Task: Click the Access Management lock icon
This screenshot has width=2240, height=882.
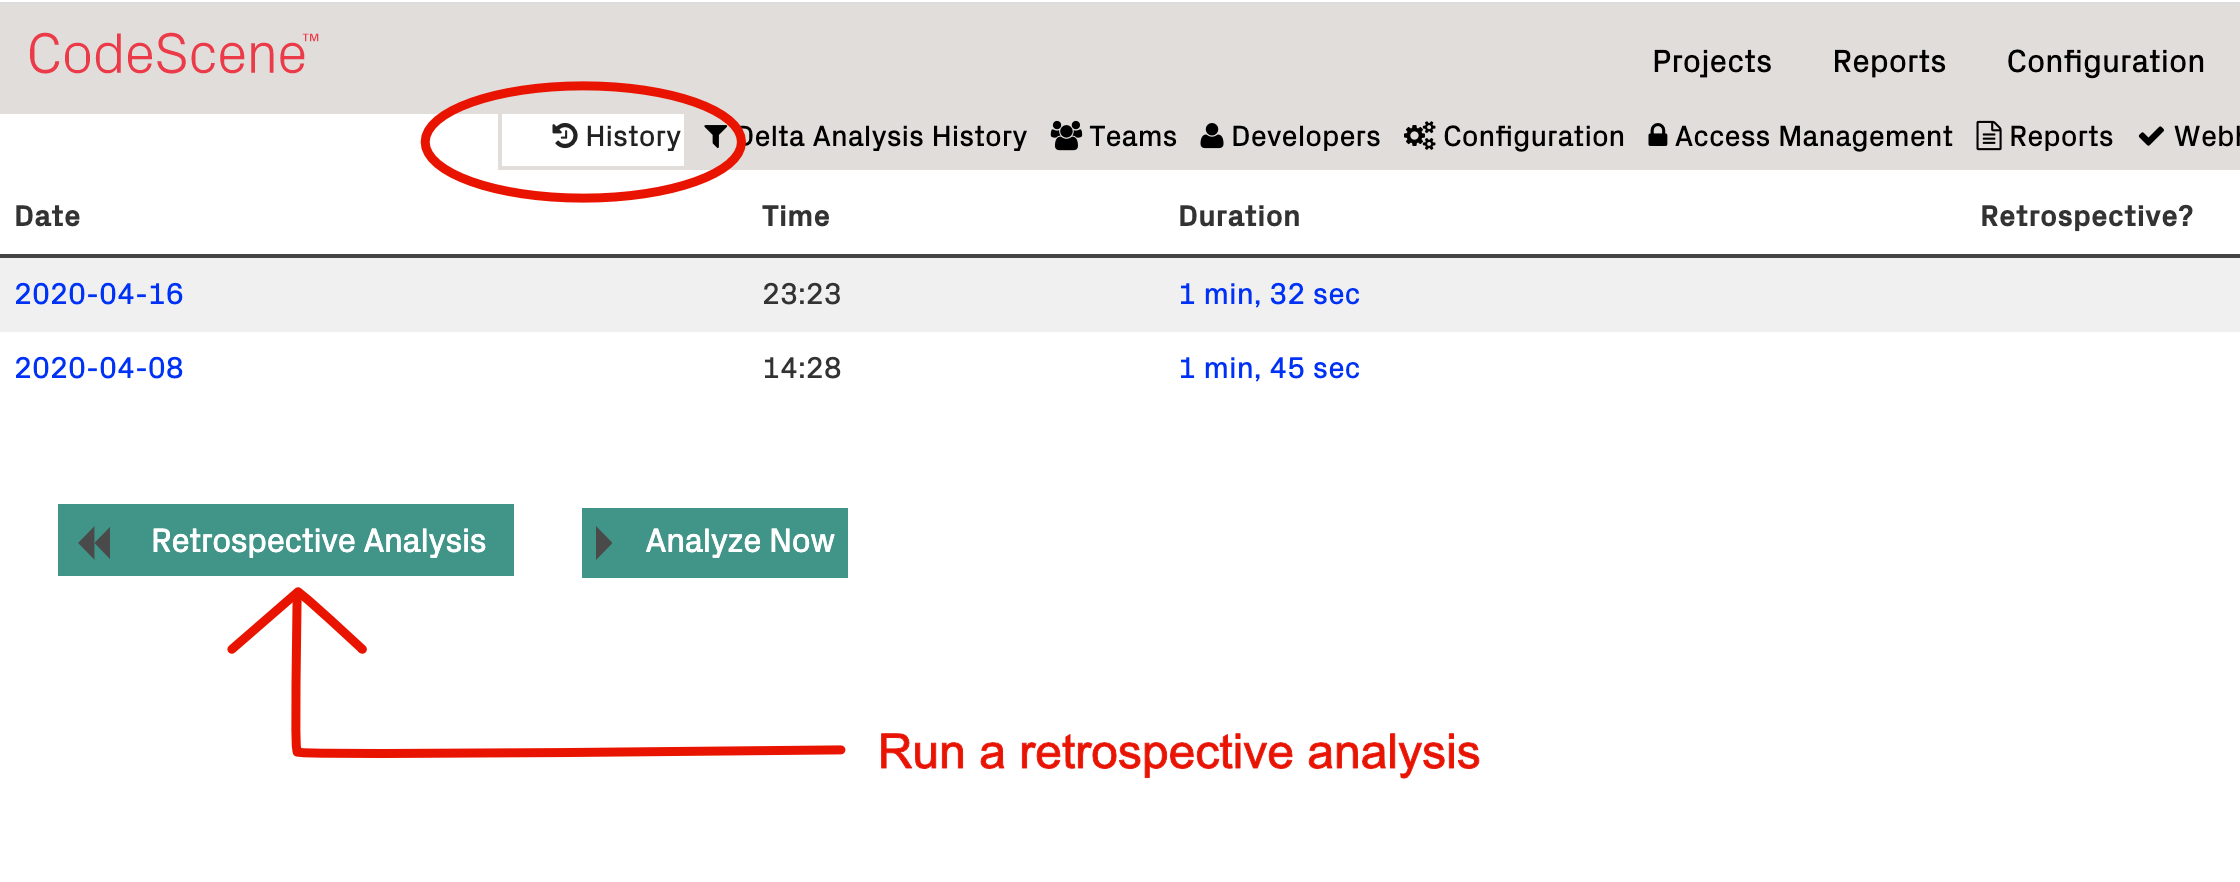Action: pos(1658,135)
